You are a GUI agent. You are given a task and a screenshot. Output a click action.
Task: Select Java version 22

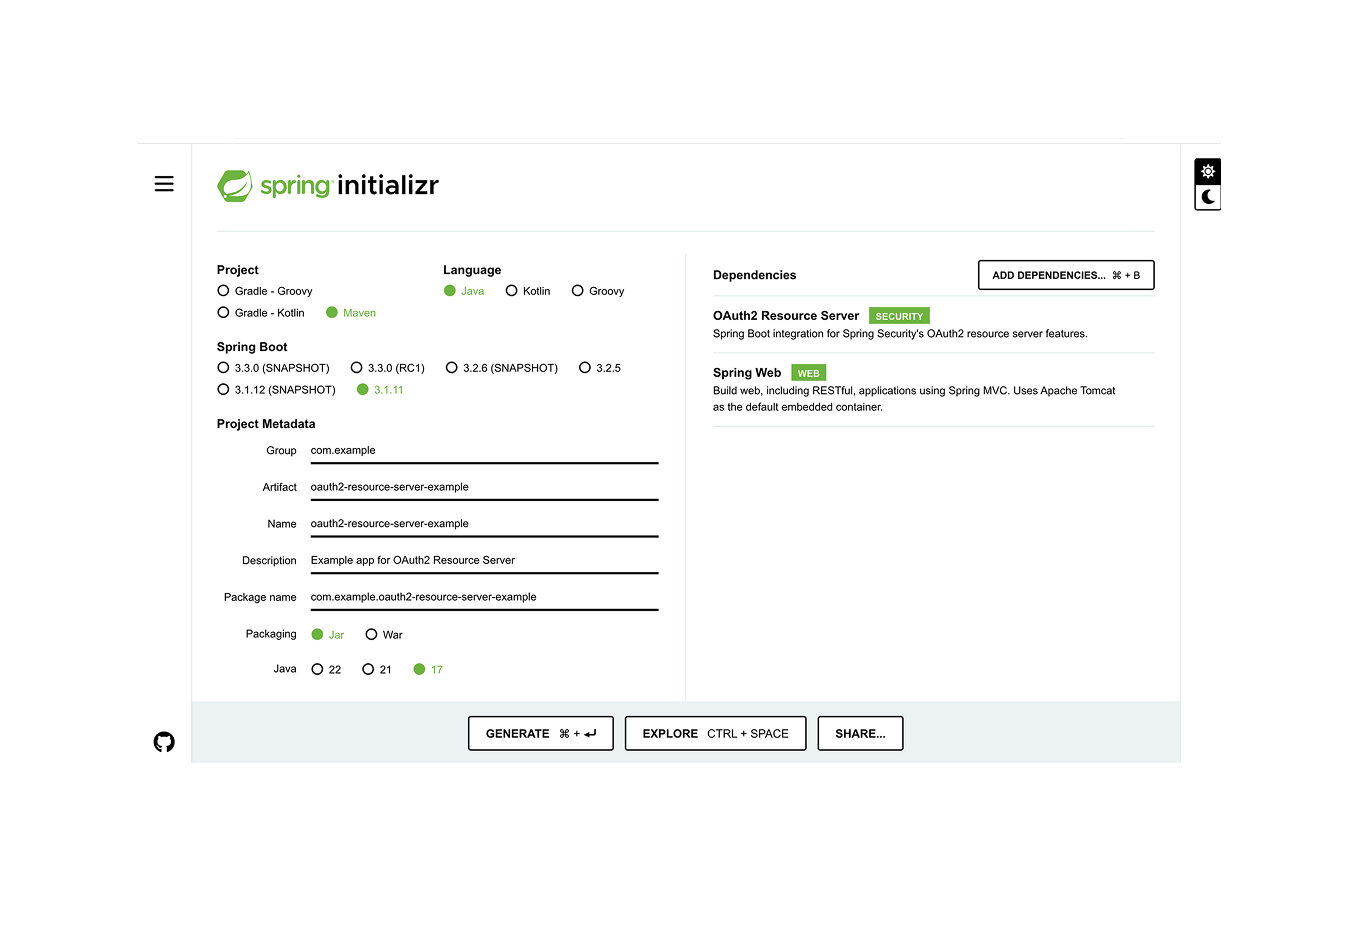[326, 670]
